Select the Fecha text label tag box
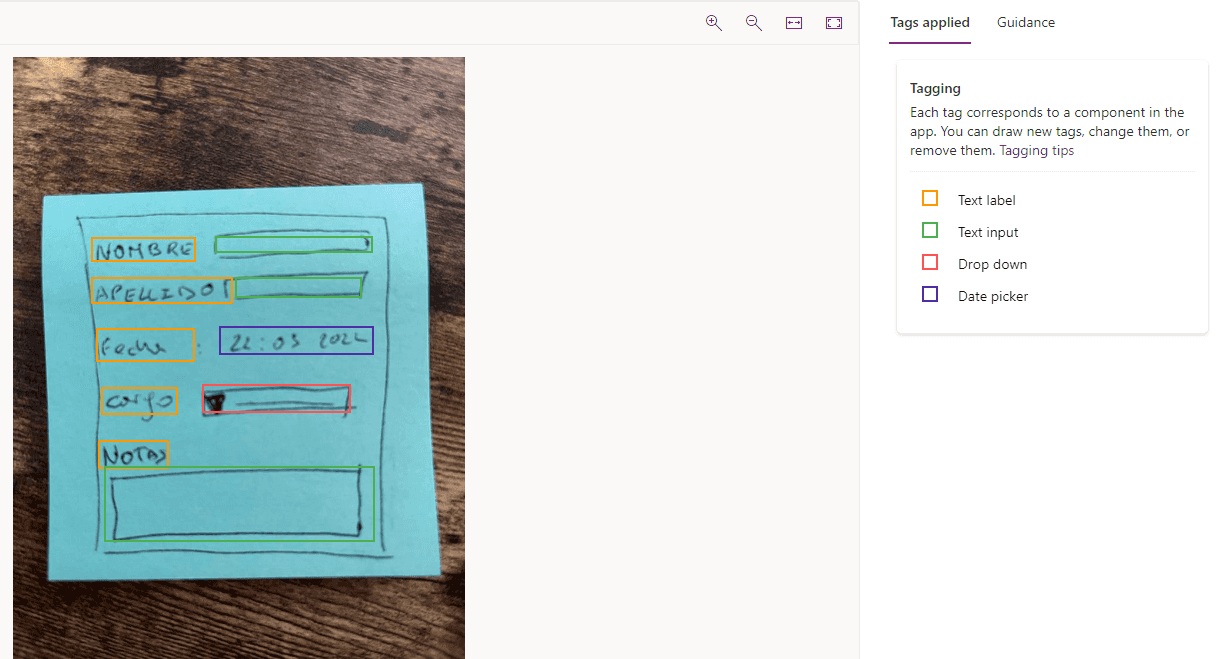The height and width of the screenshot is (659, 1221). pos(146,345)
